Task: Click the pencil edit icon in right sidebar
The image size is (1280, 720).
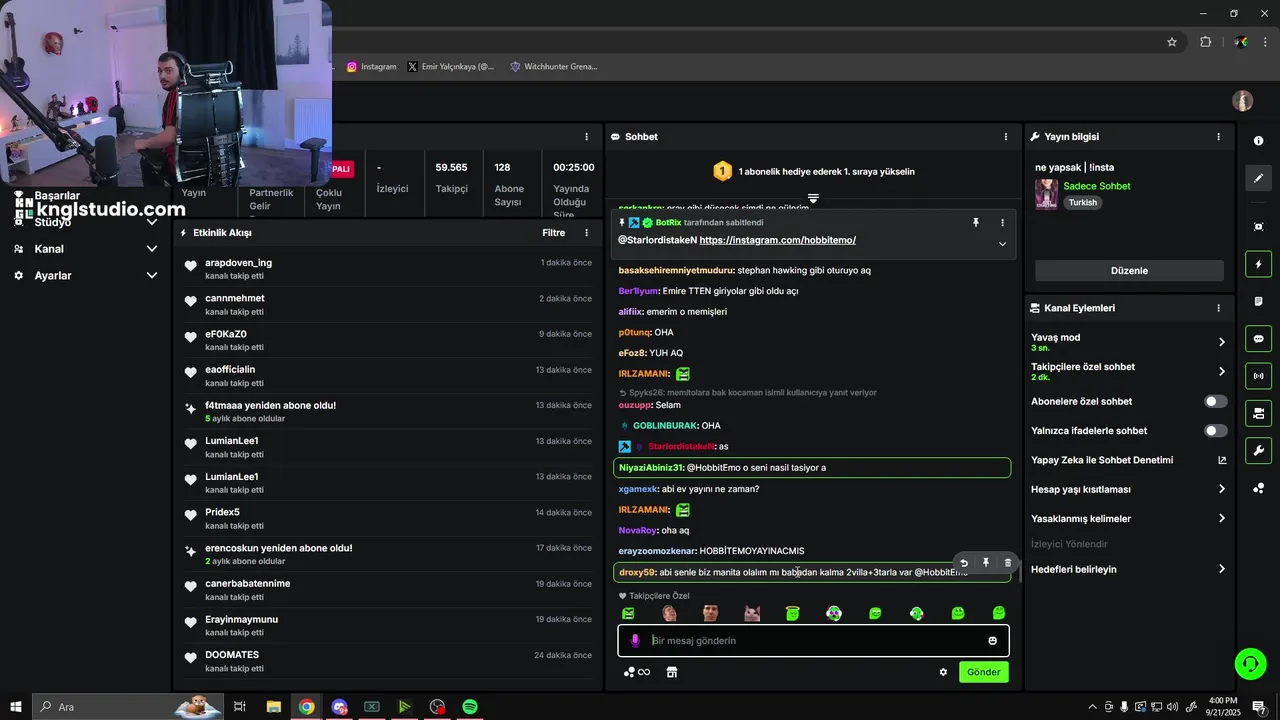Action: pyautogui.click(x=1258, y=178)
